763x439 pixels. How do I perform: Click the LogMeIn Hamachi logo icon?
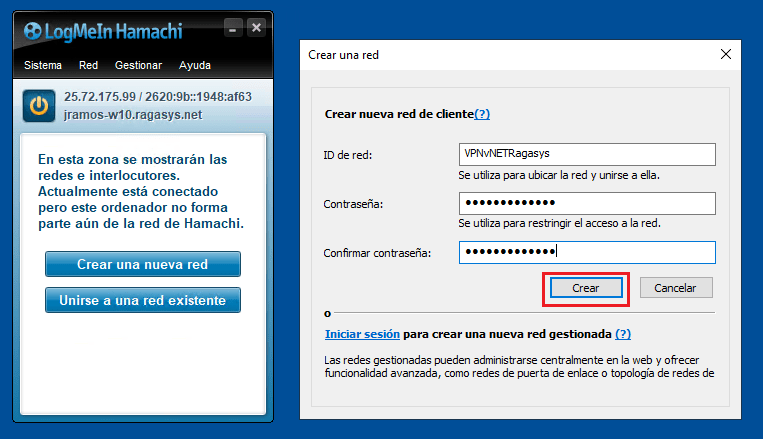33,31
